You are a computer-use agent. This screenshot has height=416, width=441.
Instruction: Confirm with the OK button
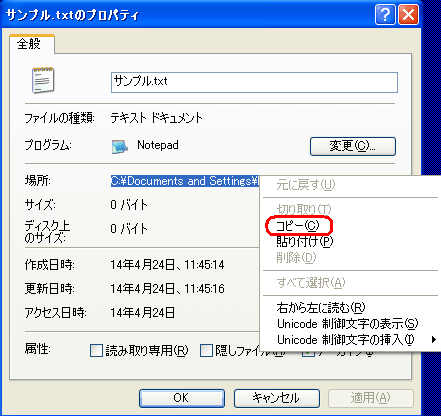[182, 398]
